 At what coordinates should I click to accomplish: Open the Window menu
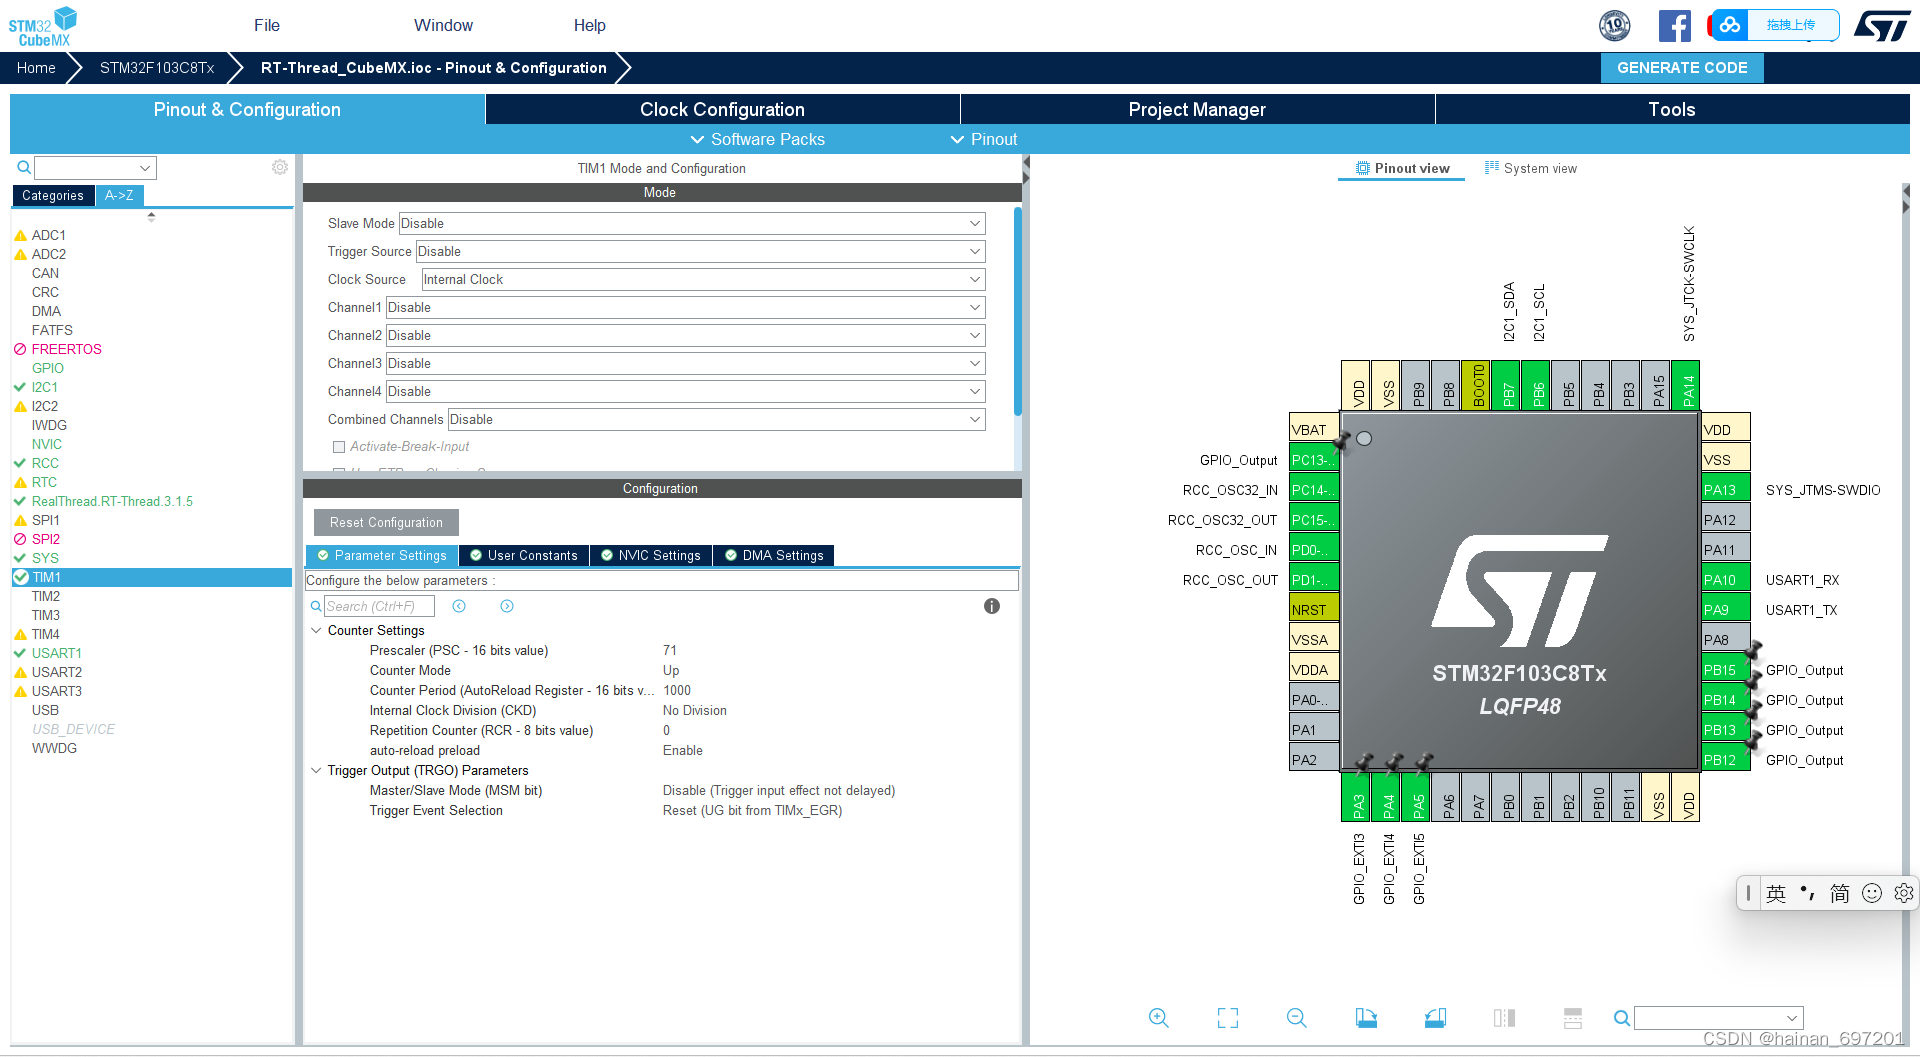443,25
